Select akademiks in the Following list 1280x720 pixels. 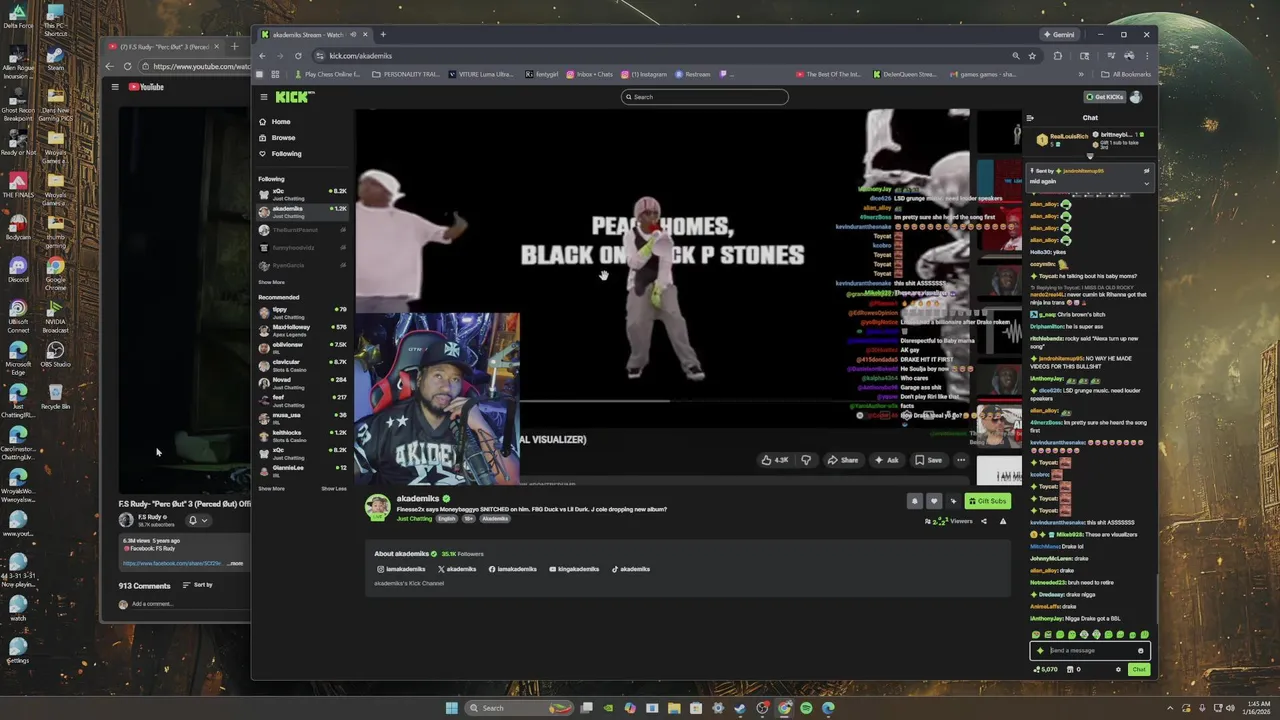302,211
